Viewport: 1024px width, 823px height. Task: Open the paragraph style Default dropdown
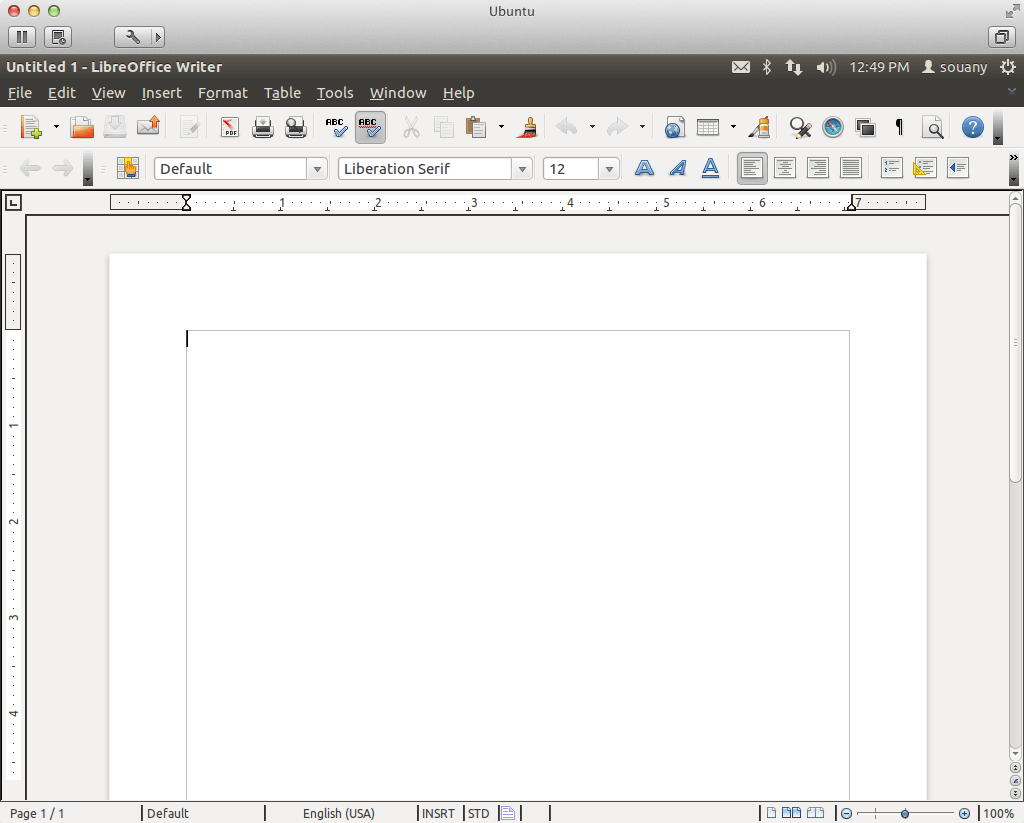[x=317, y=169]
